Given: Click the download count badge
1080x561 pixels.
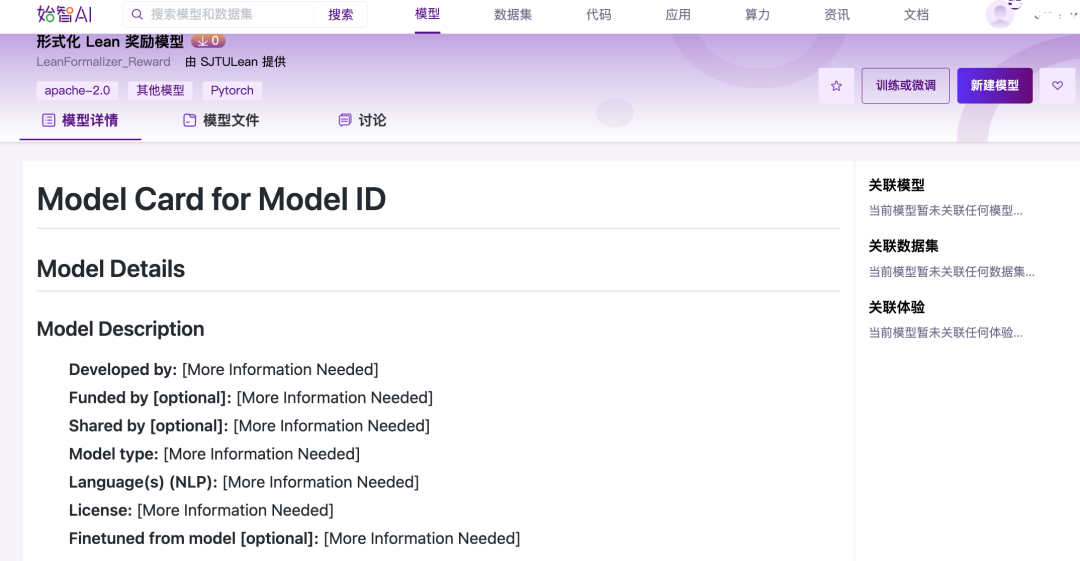Looking at the screenshot, I should click(x=208, y=41).
